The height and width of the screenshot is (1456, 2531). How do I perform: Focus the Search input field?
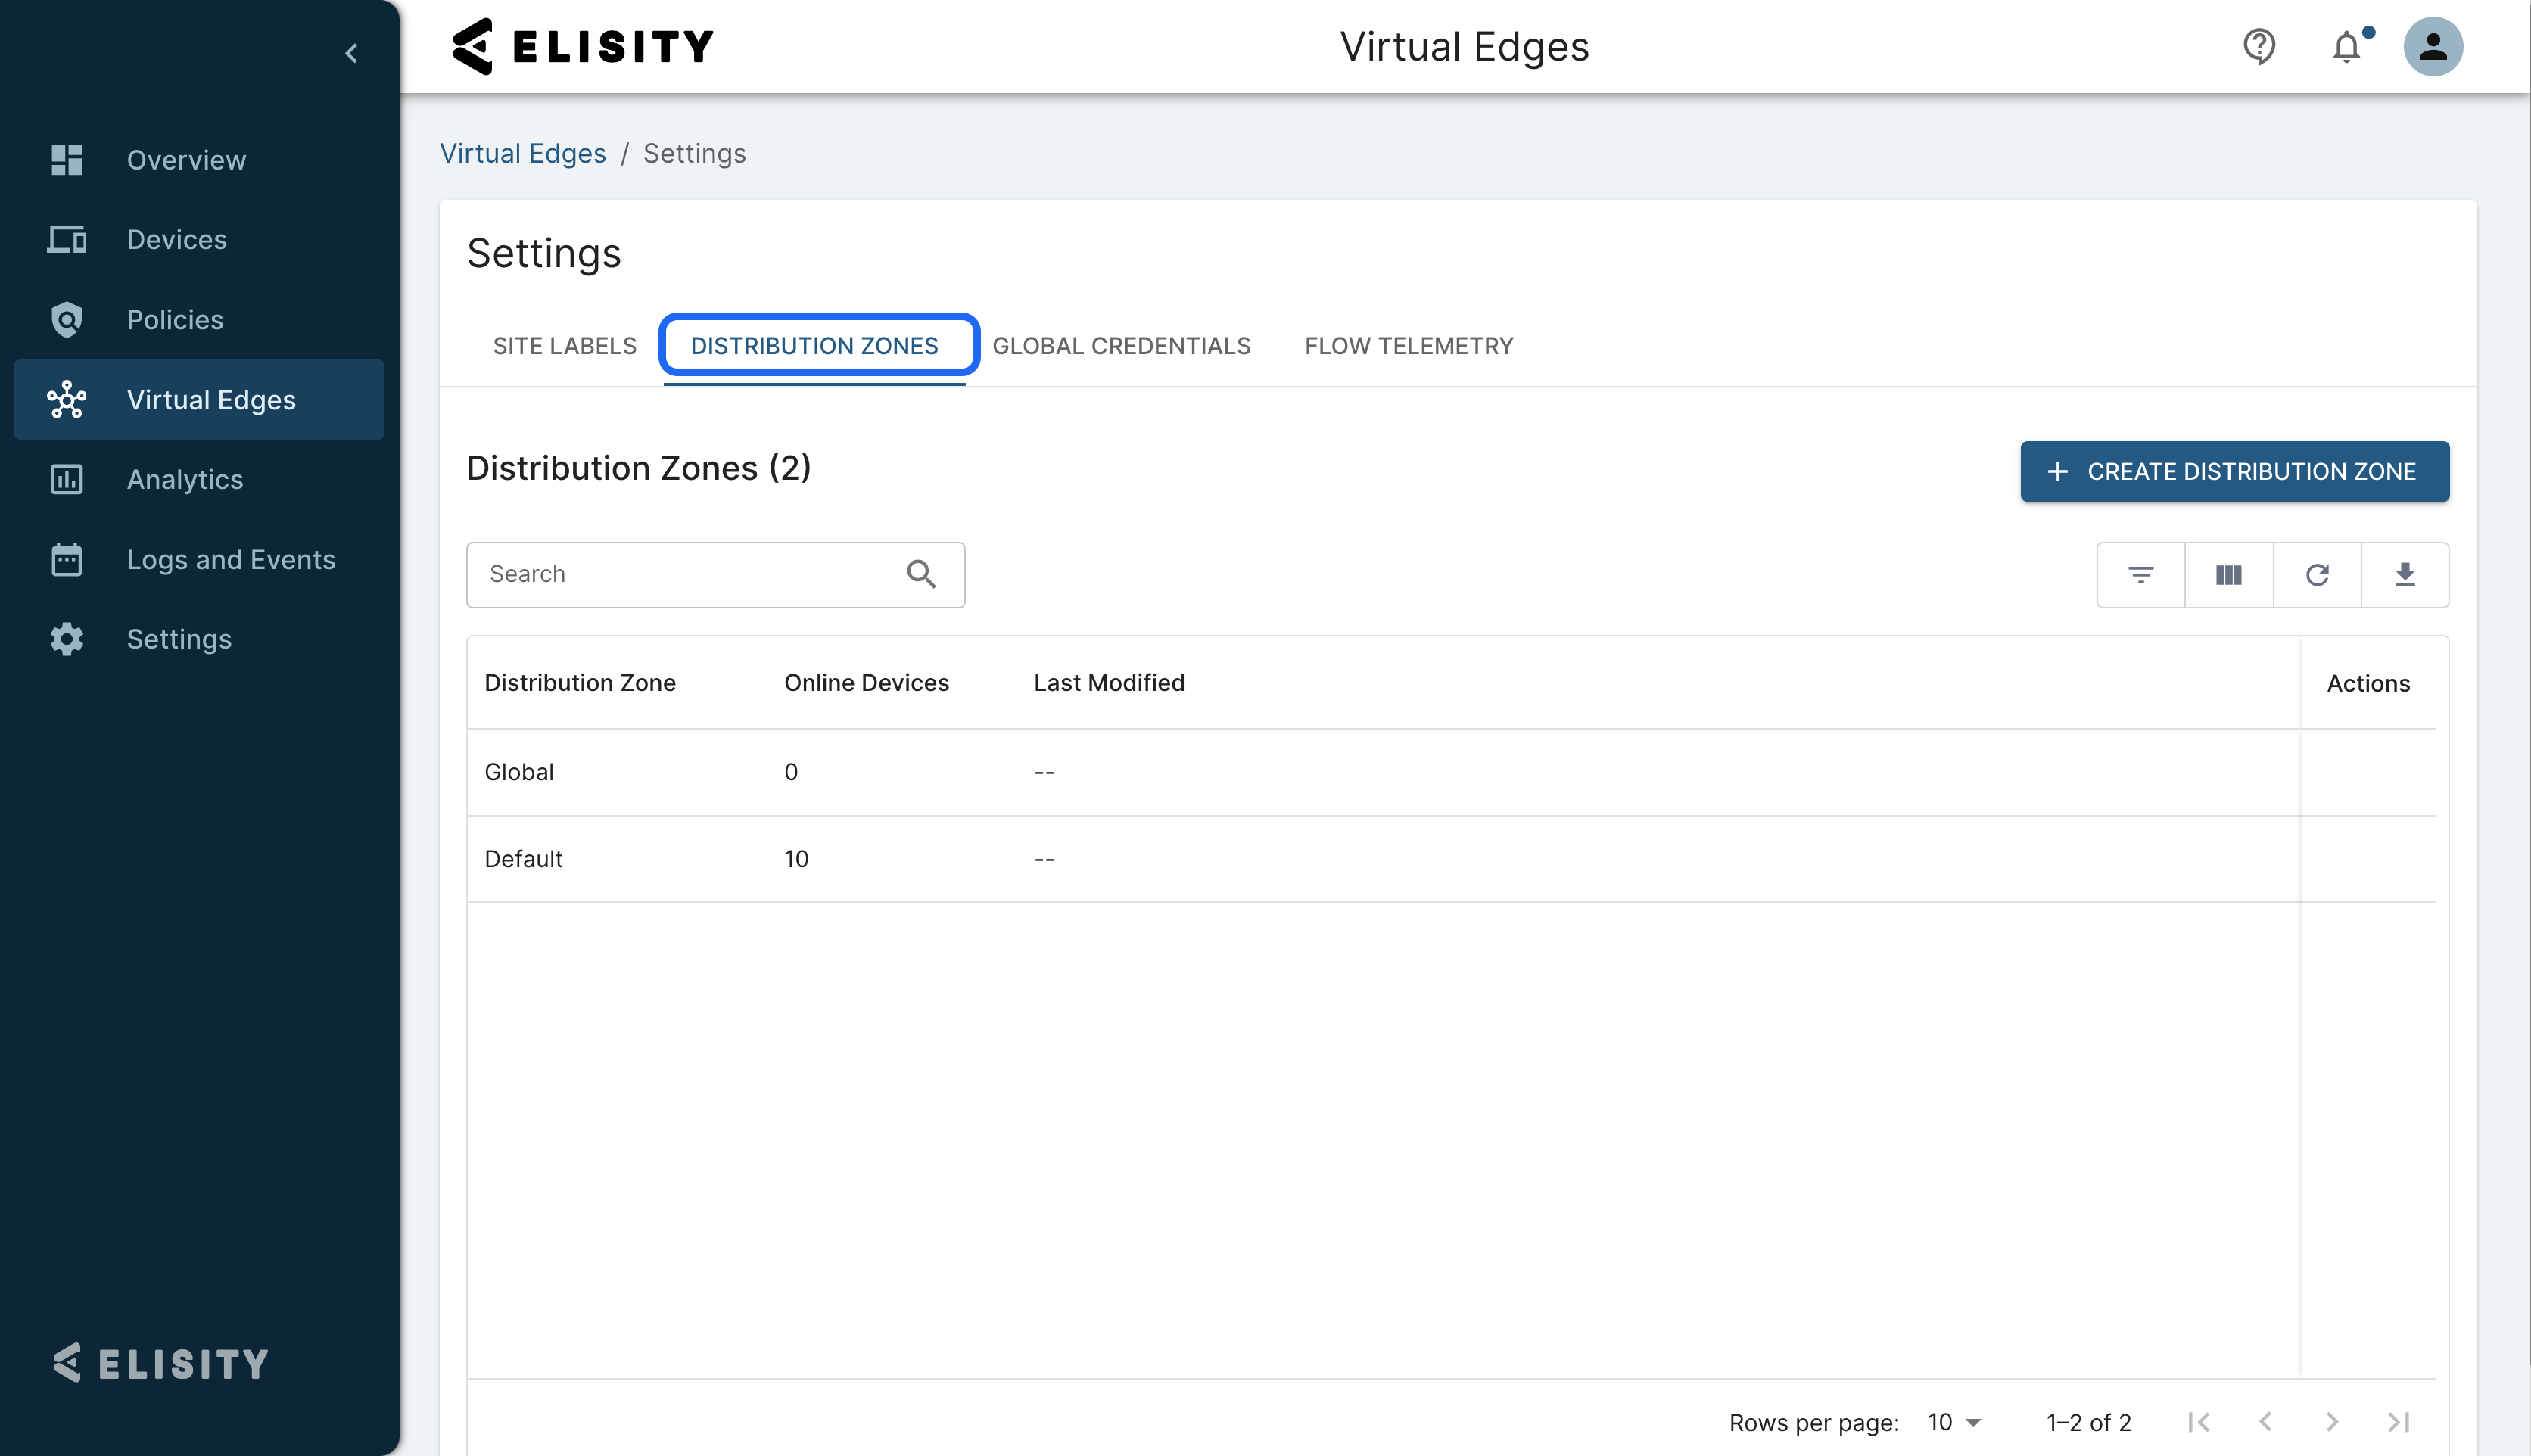tap(715, 574)
